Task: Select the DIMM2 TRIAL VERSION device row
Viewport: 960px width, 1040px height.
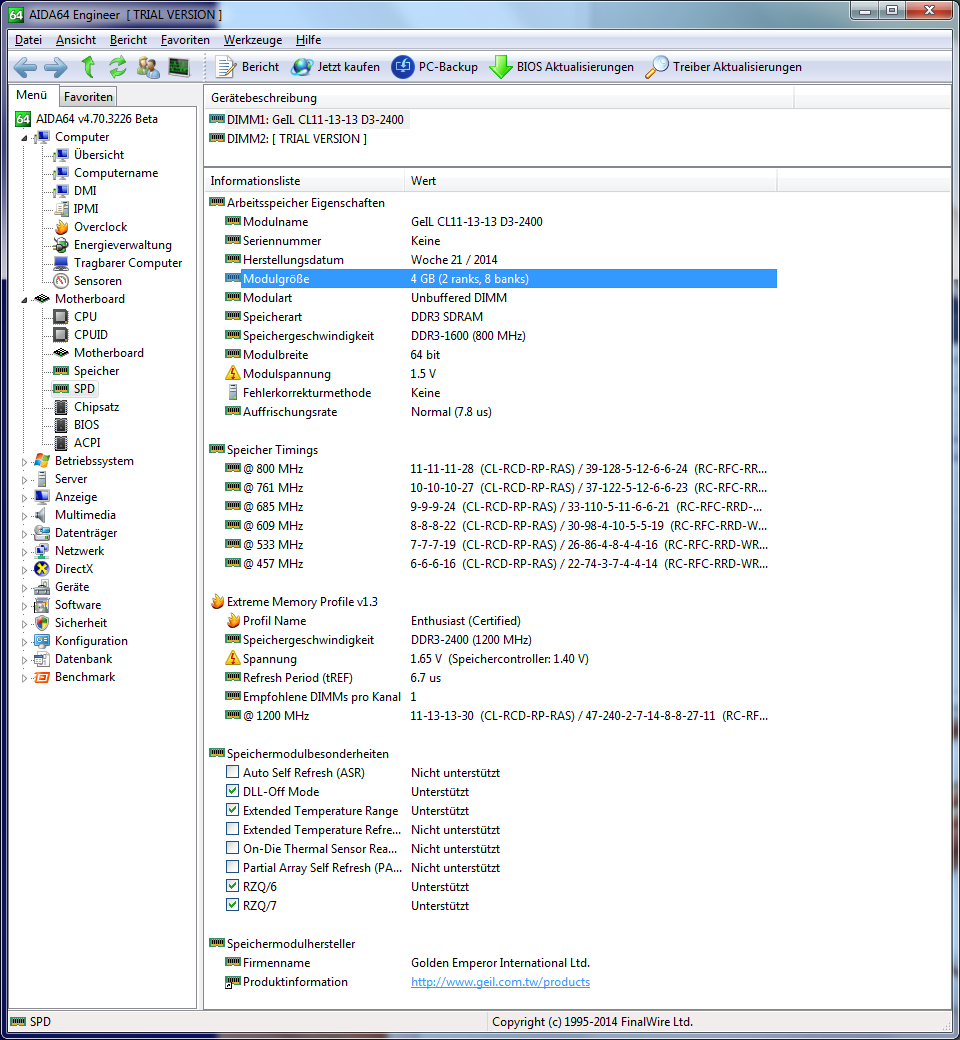Action: [x=288, y=139]
